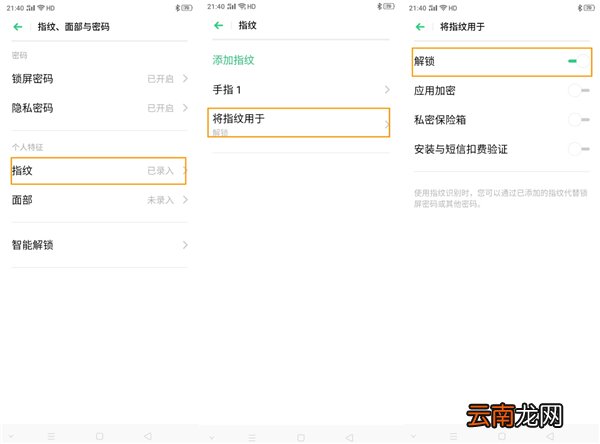Tap the 已录入 status on the 指纹 row
The height and width of the screenshot is (444, 600).
coord(160,171)
